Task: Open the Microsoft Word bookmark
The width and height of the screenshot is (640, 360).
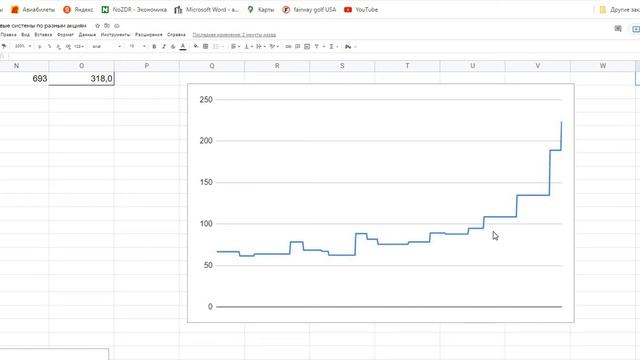Action: [x=207, y=9]
